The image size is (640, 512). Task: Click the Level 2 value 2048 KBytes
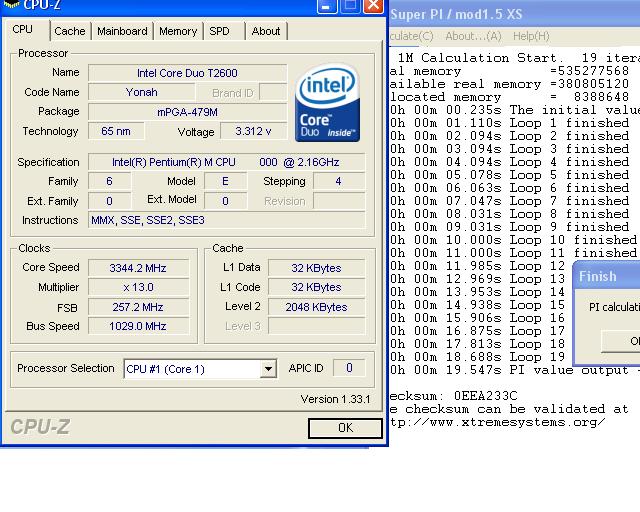(x=316, y=307)
